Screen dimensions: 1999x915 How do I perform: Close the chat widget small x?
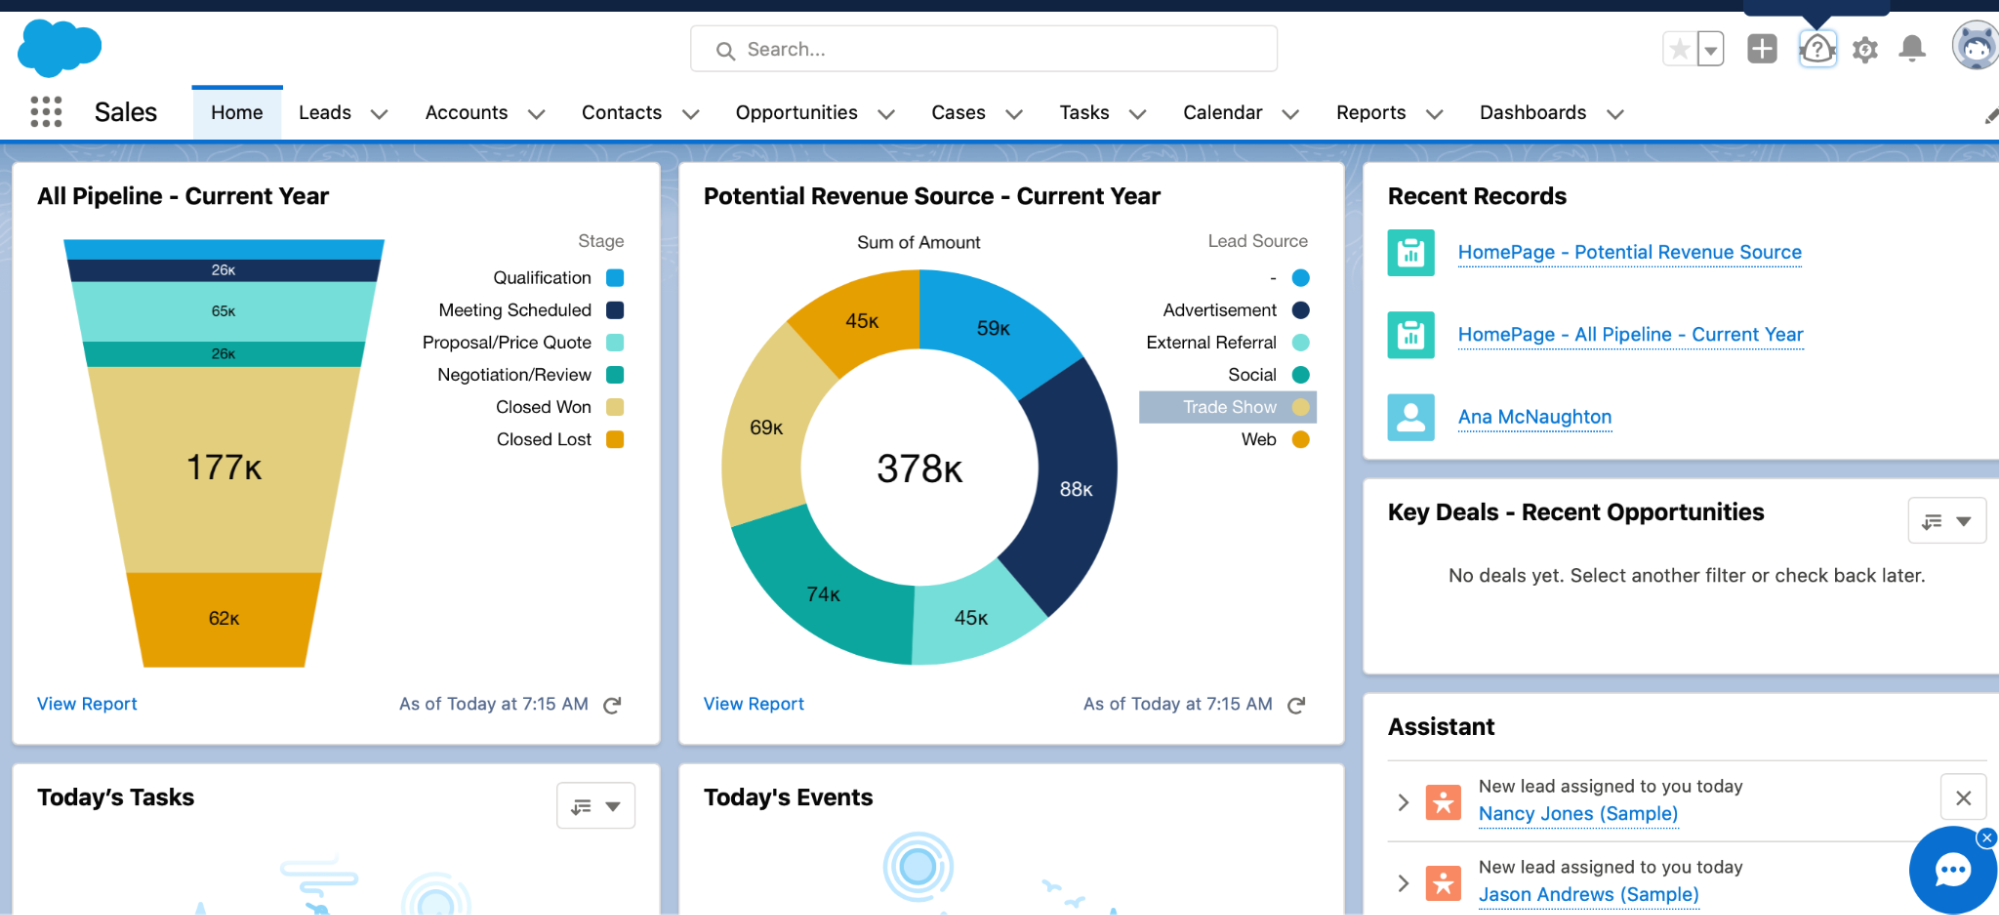click(x=1987, y=838)
